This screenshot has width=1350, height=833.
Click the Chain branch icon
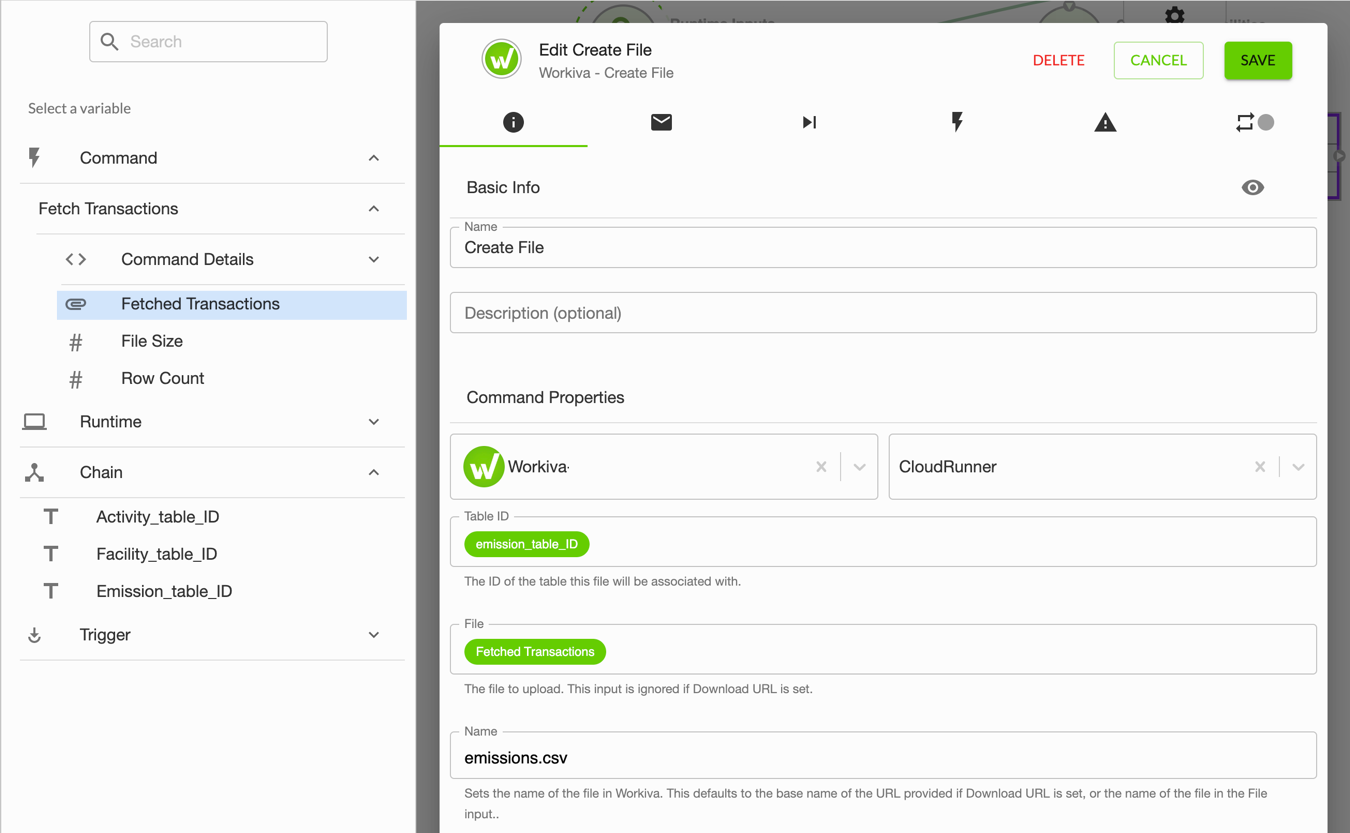35,472
